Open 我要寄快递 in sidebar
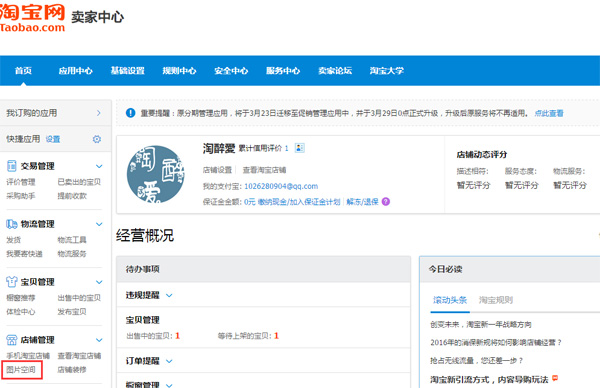 pyautogui.click(x=24, y=254)
